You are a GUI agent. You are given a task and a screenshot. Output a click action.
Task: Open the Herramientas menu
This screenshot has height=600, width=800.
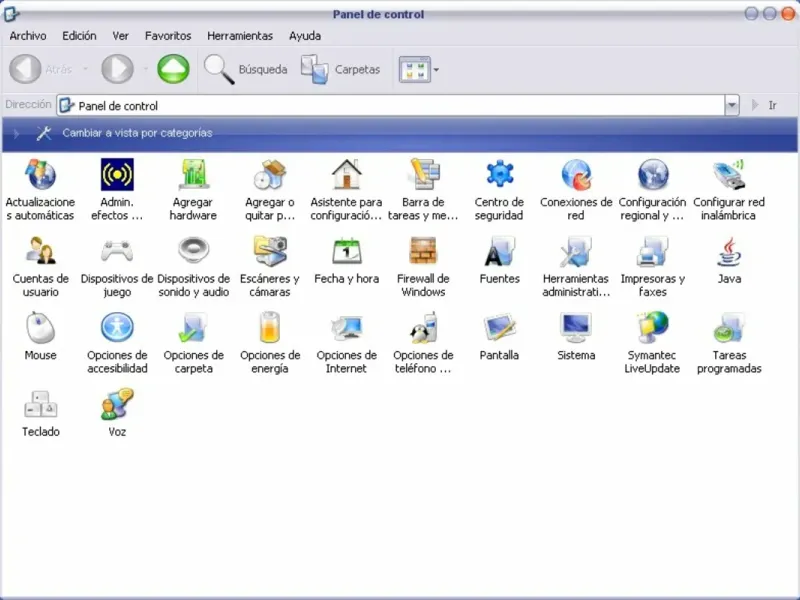pos(240,36)
